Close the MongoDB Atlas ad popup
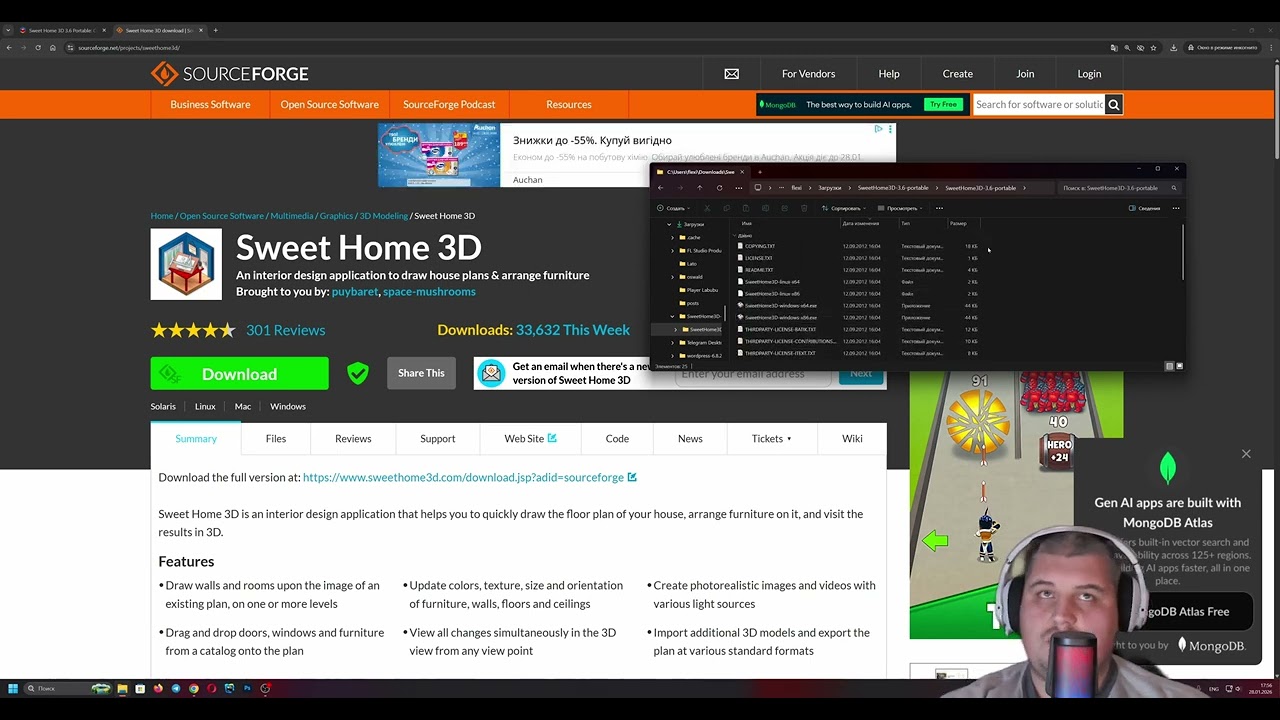1280x720 pixels. coord(1246,454)
